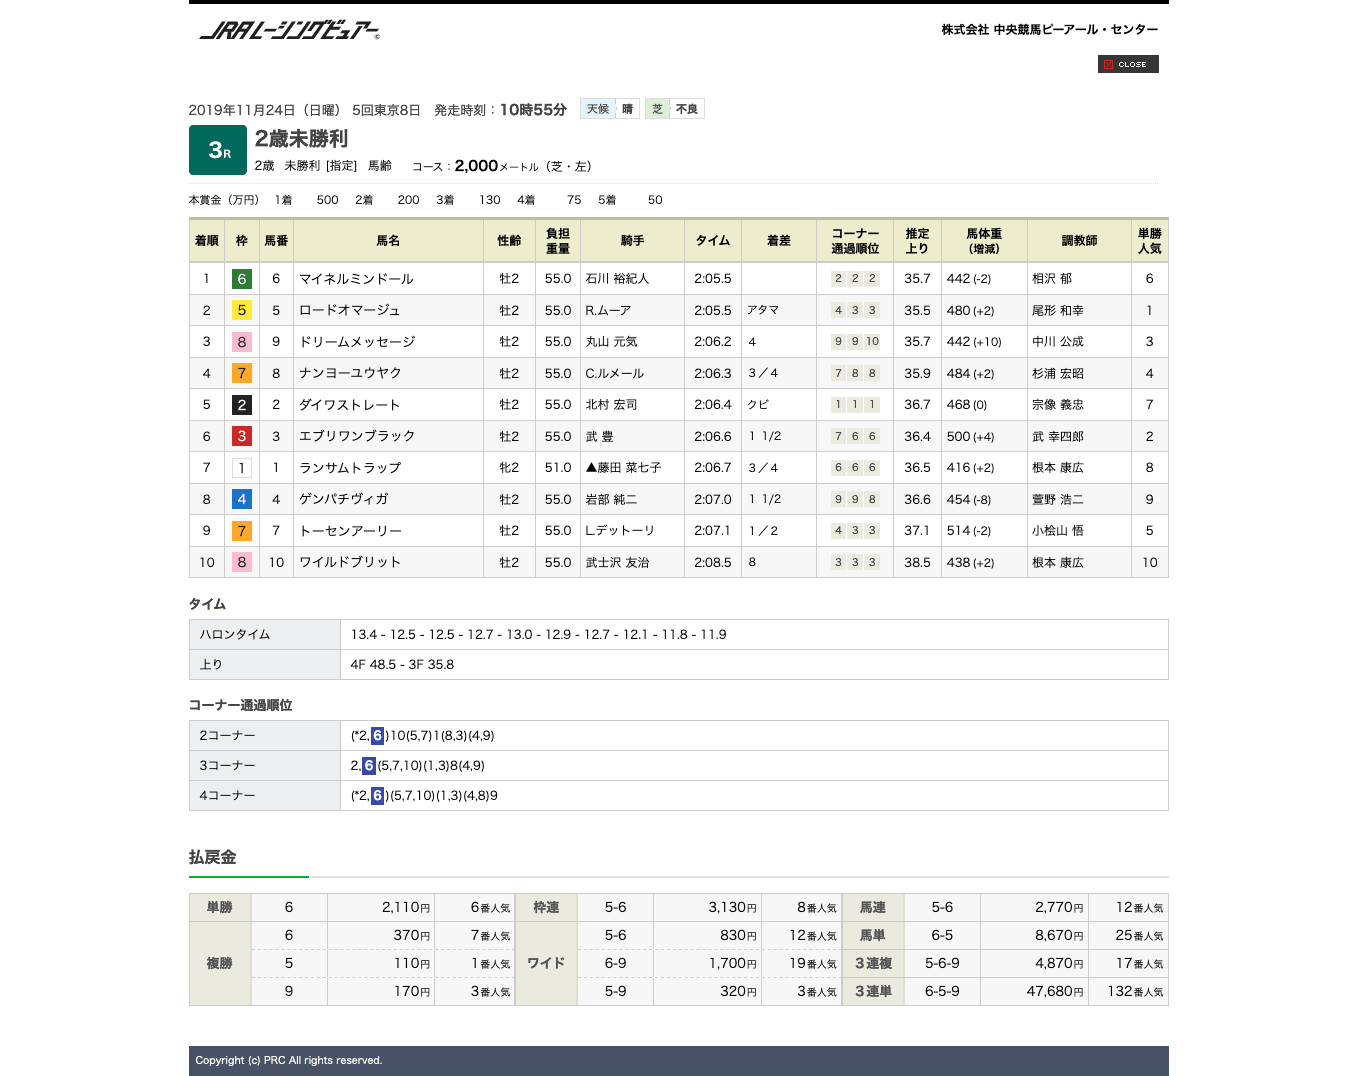Select horse name ダイワストレート
Screen dimensions: 1357x1076
350,405
